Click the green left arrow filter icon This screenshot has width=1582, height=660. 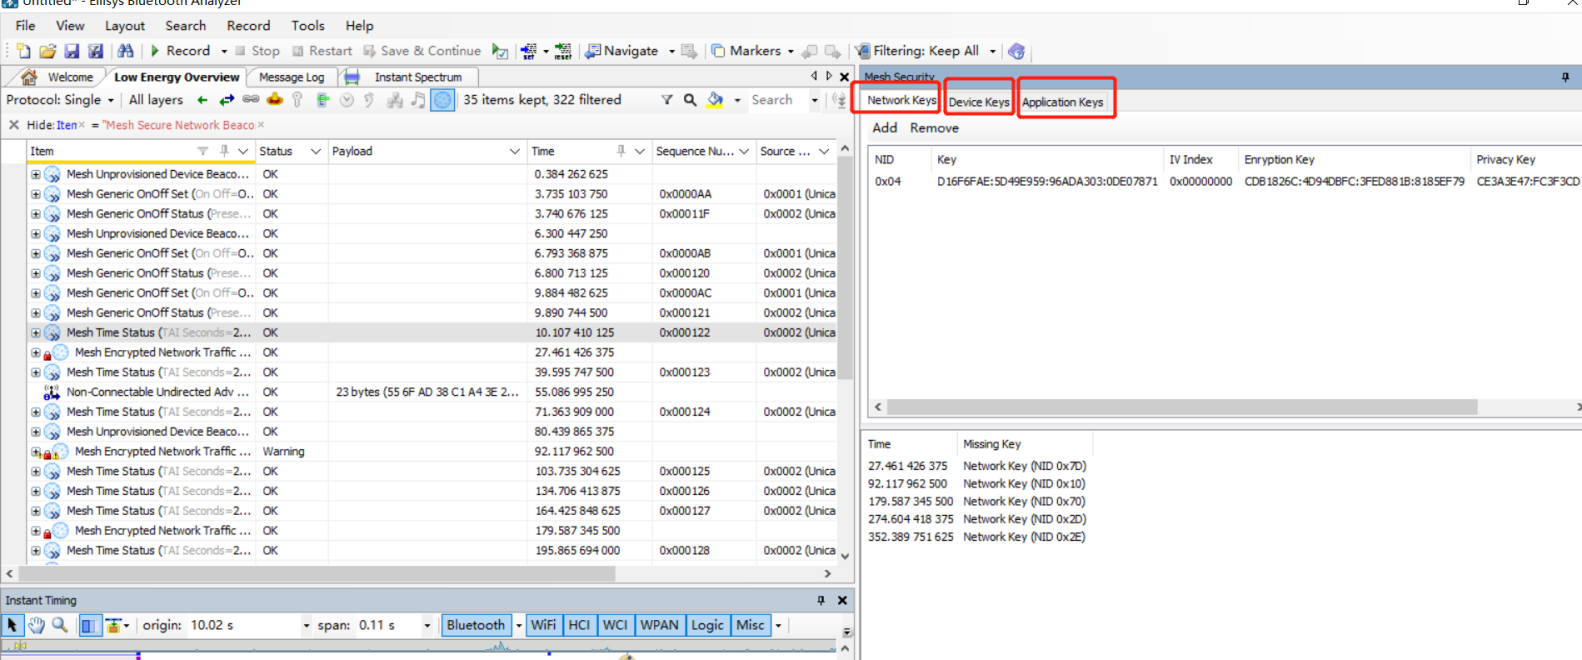click(x=203, y=100)
